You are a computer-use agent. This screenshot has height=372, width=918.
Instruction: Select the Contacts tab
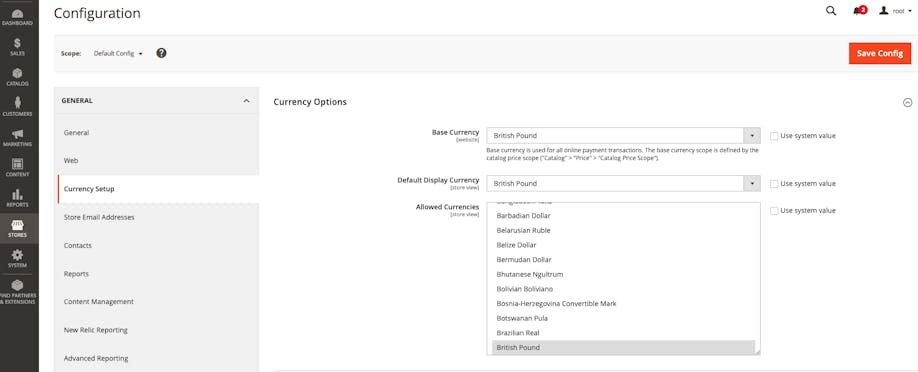[x=158, y=245]
